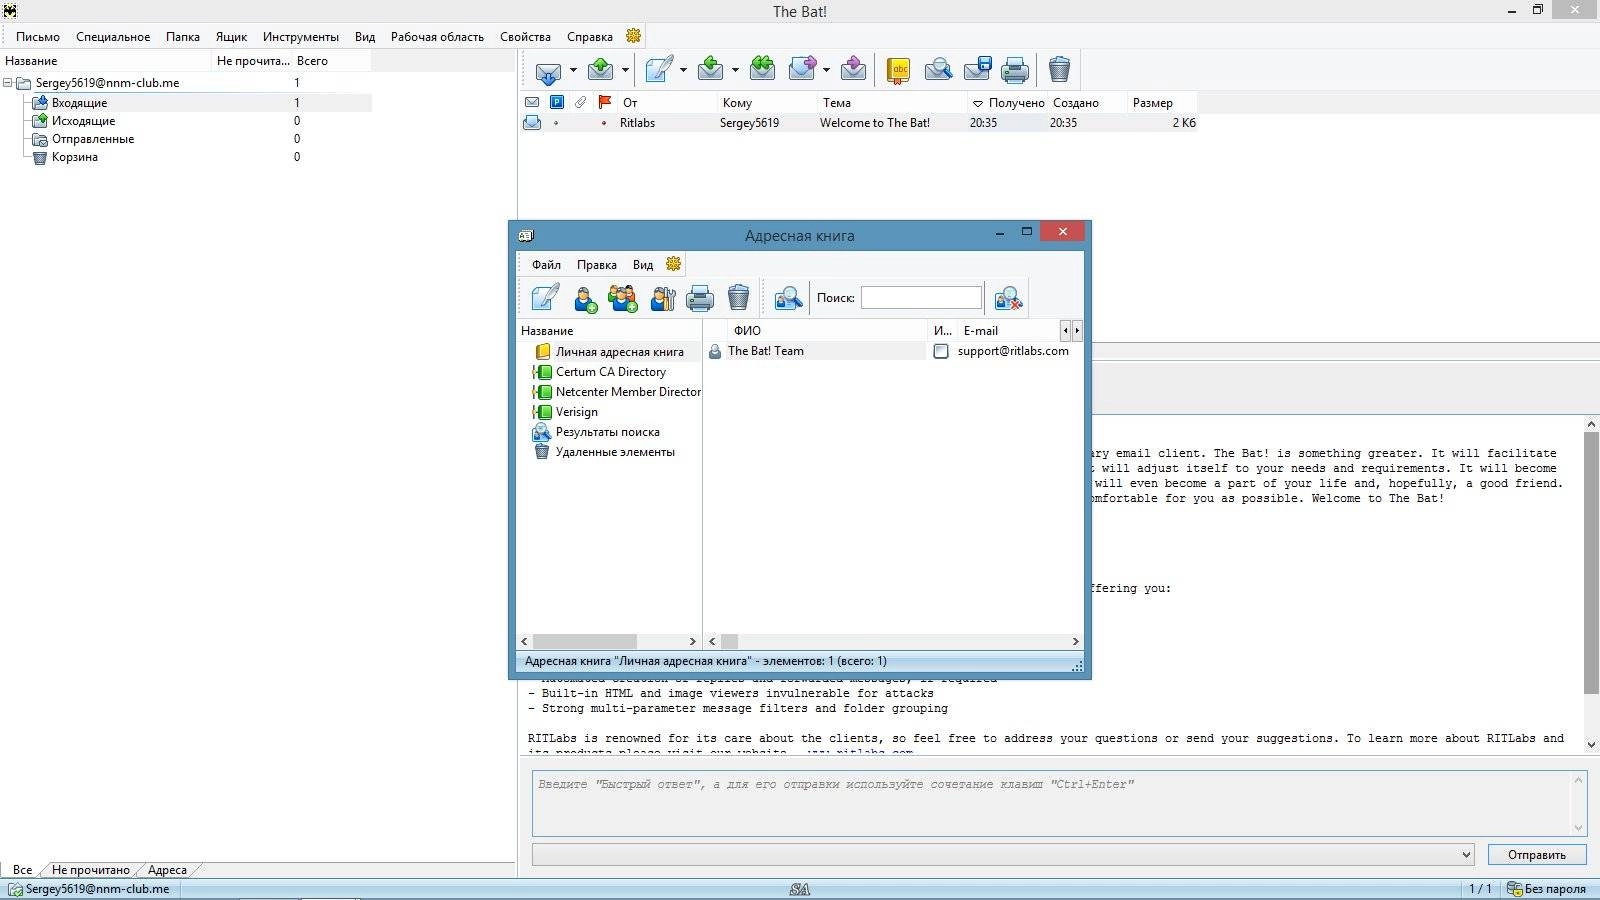Image resolution: width=1600 pixels, height=900 pixels.
Task: Open the send mail dropdown arrow
Action: point(625,70)
